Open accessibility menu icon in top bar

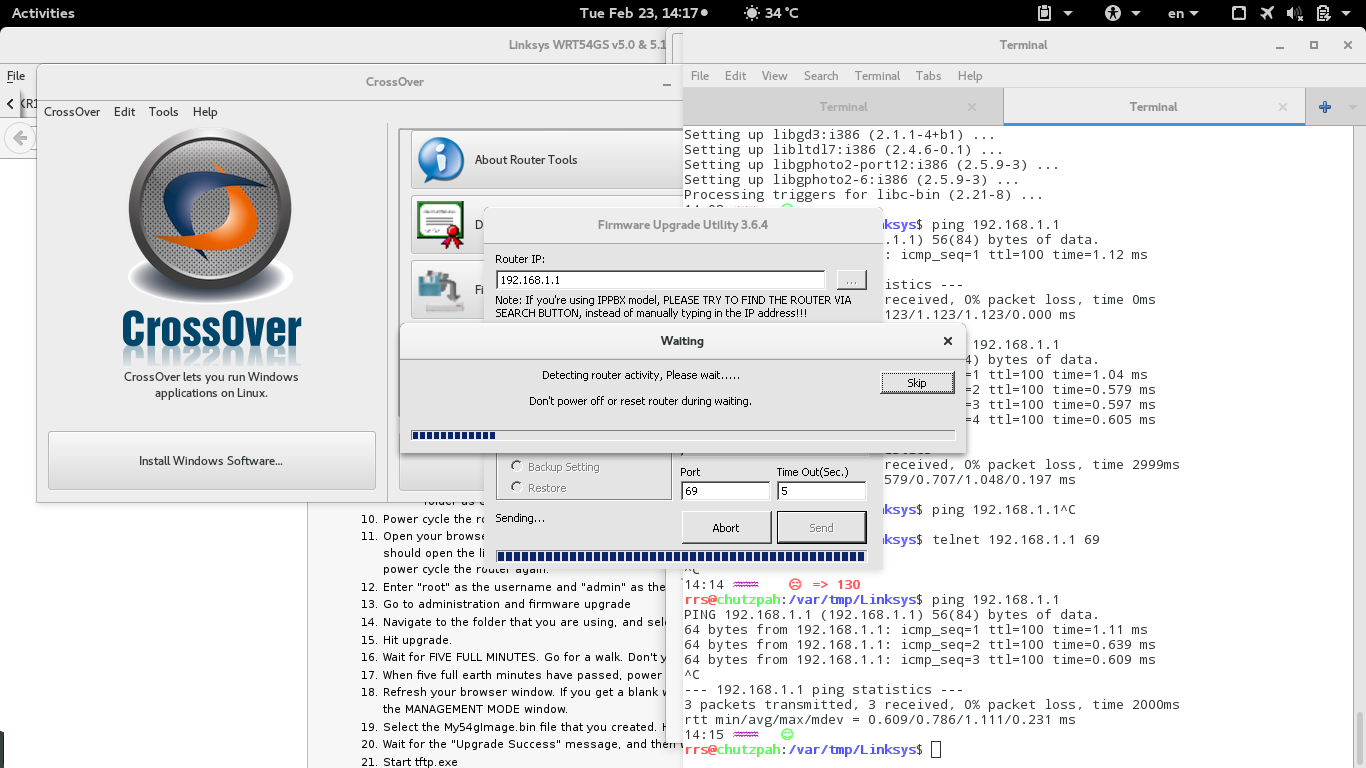tap(1112, 13)
